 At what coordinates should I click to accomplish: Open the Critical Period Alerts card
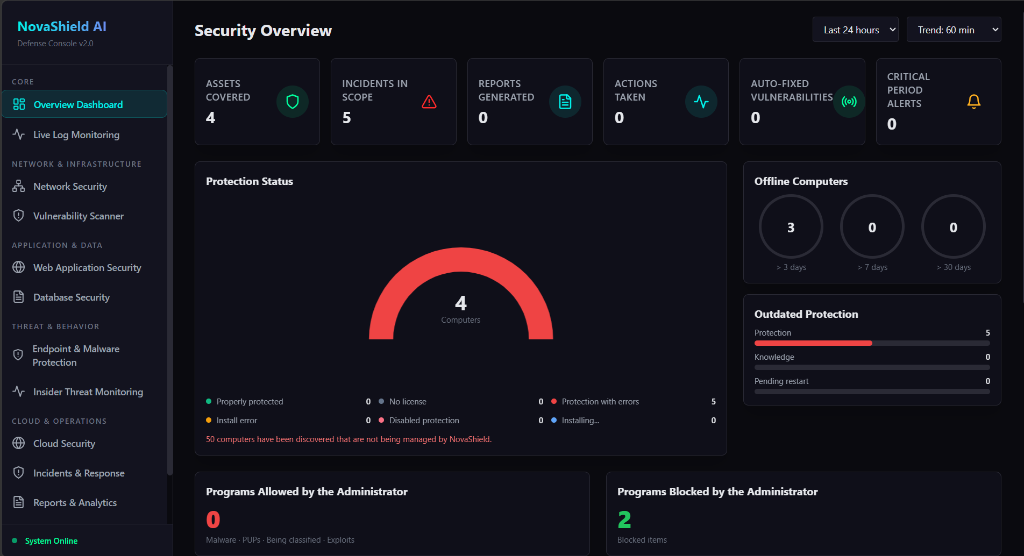pos(938,101)
